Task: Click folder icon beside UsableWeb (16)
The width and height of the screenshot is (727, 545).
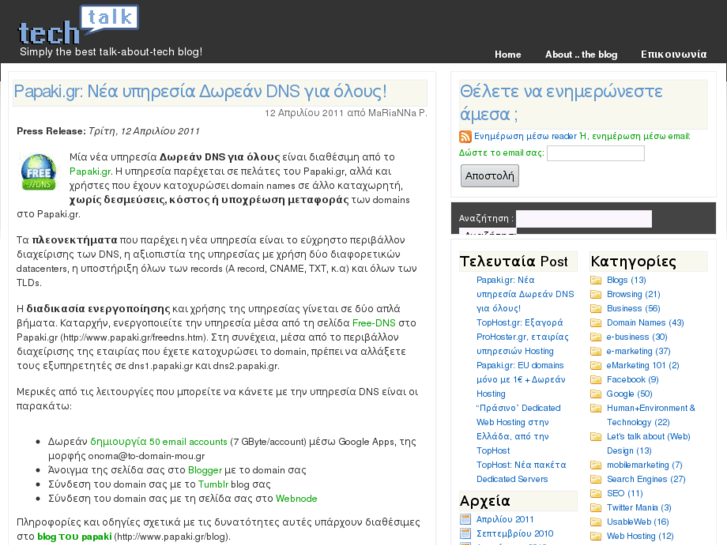Action: click(596, 522)
